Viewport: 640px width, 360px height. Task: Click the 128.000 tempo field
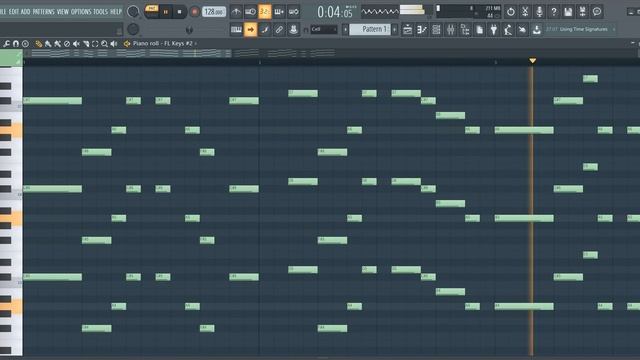(x=214, y=12)
